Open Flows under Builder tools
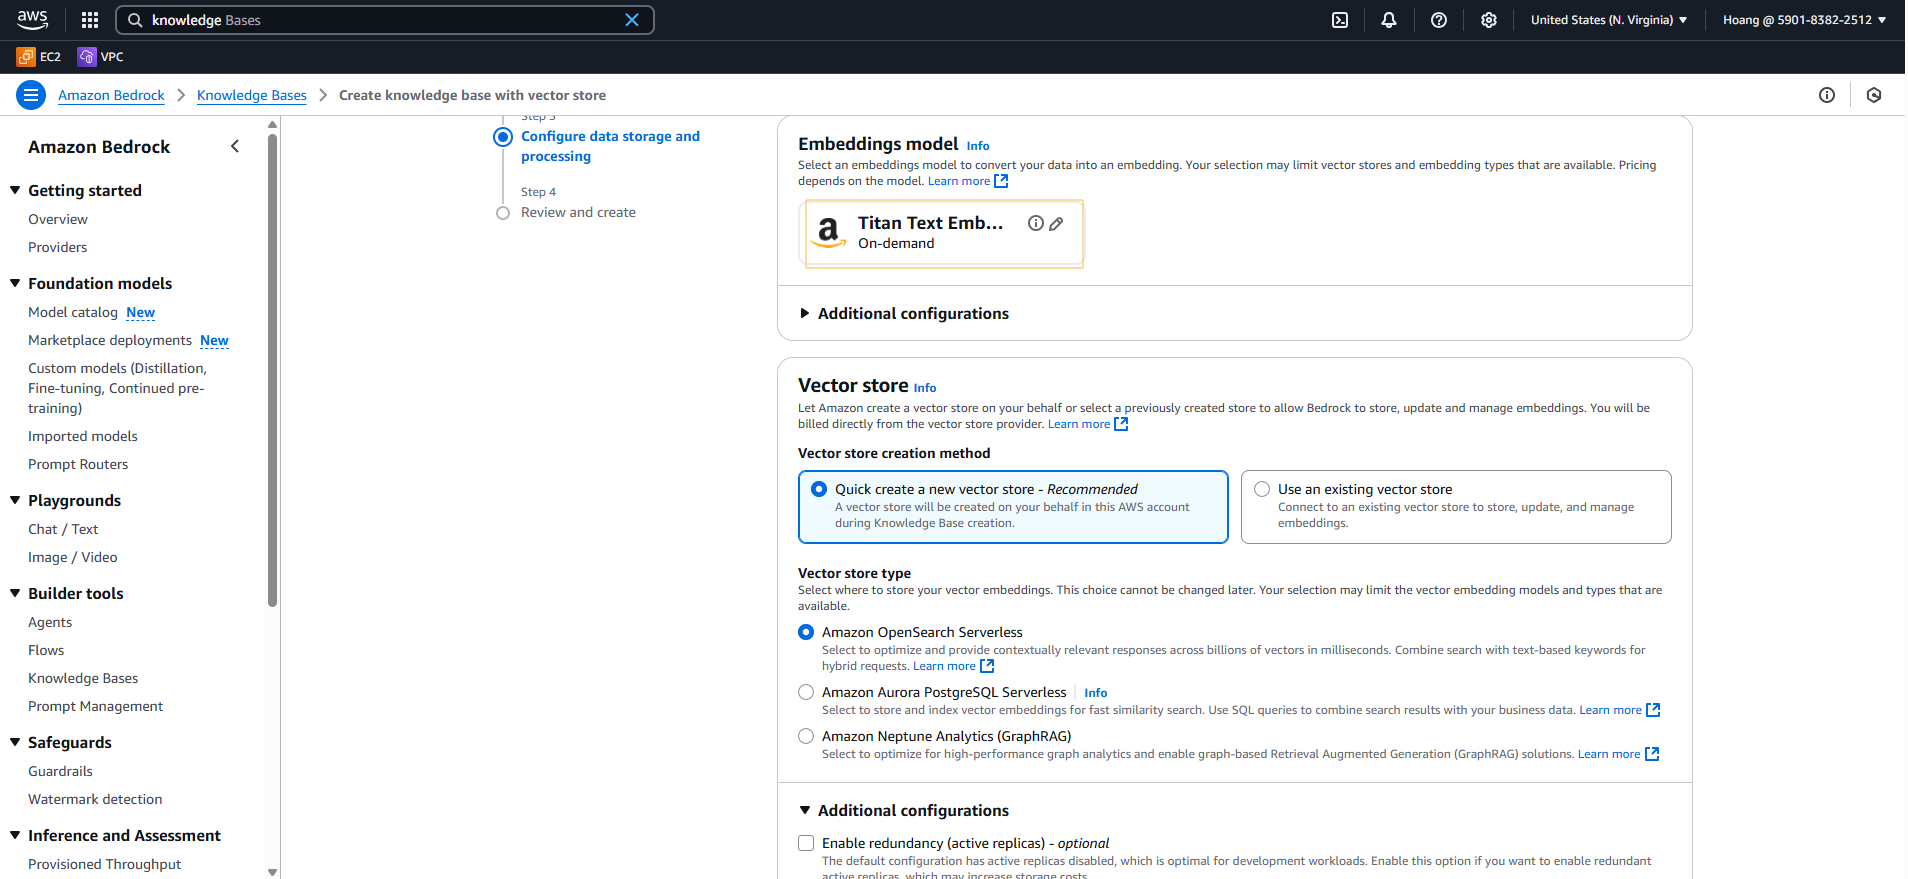This screenshot has height=879, width=1908. tap(46, 650)
